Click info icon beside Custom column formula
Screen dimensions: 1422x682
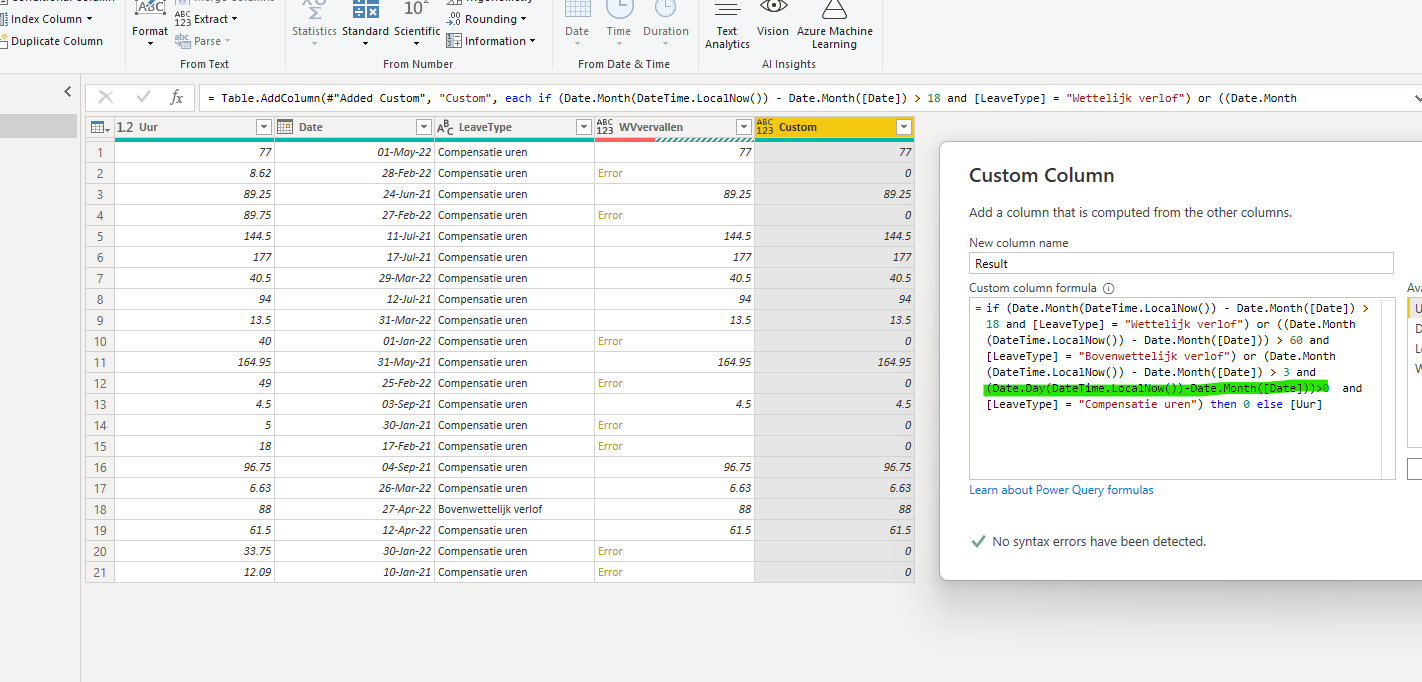tap(1108, 288)
